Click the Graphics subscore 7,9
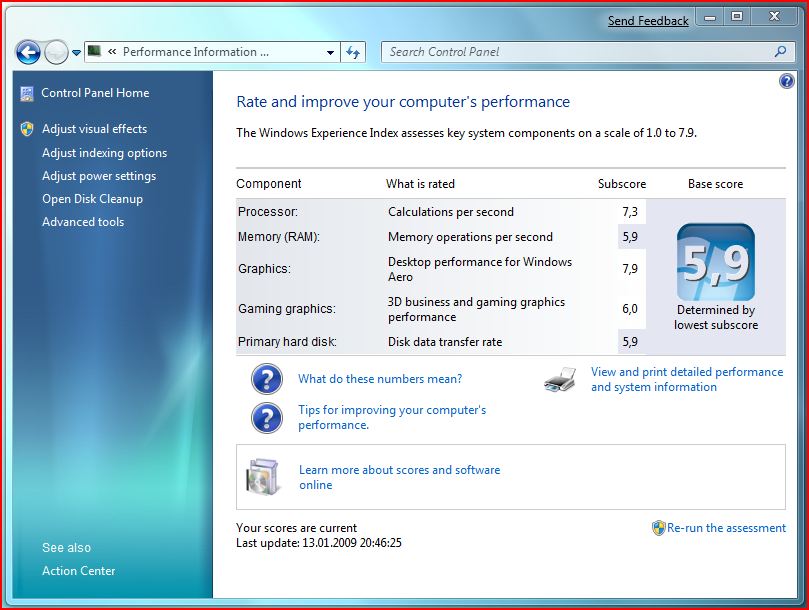 point(630,269)
